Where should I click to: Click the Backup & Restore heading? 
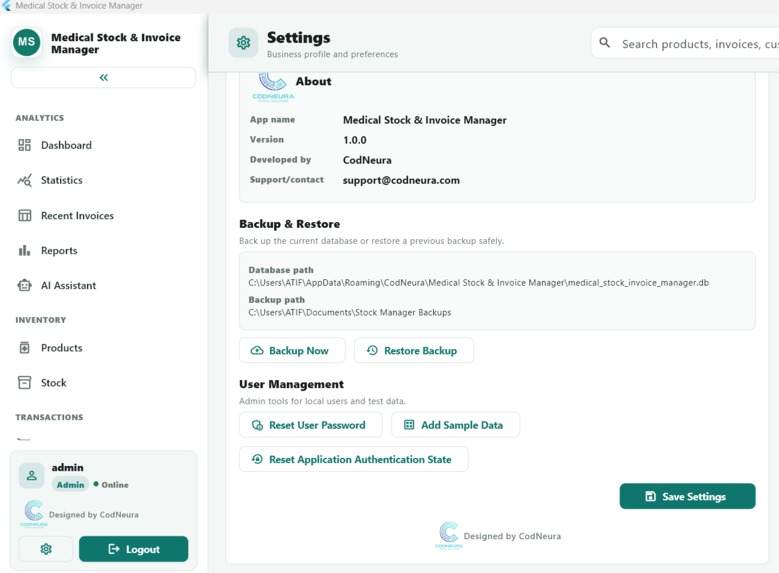point(290,224)
